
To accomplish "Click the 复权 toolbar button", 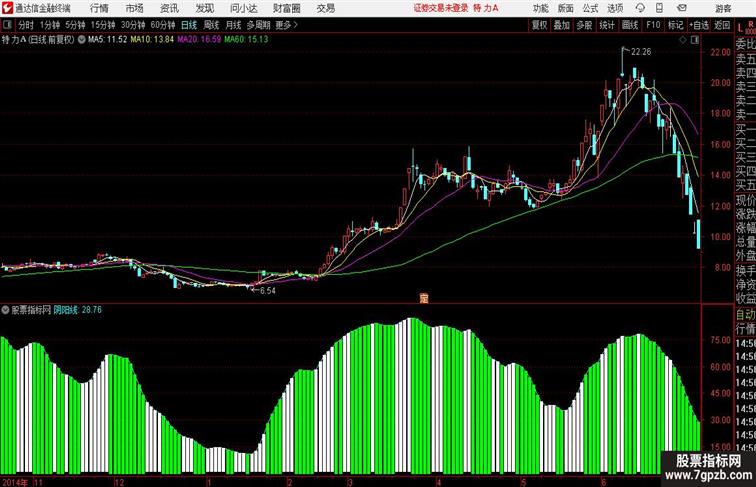I will 540,25.
